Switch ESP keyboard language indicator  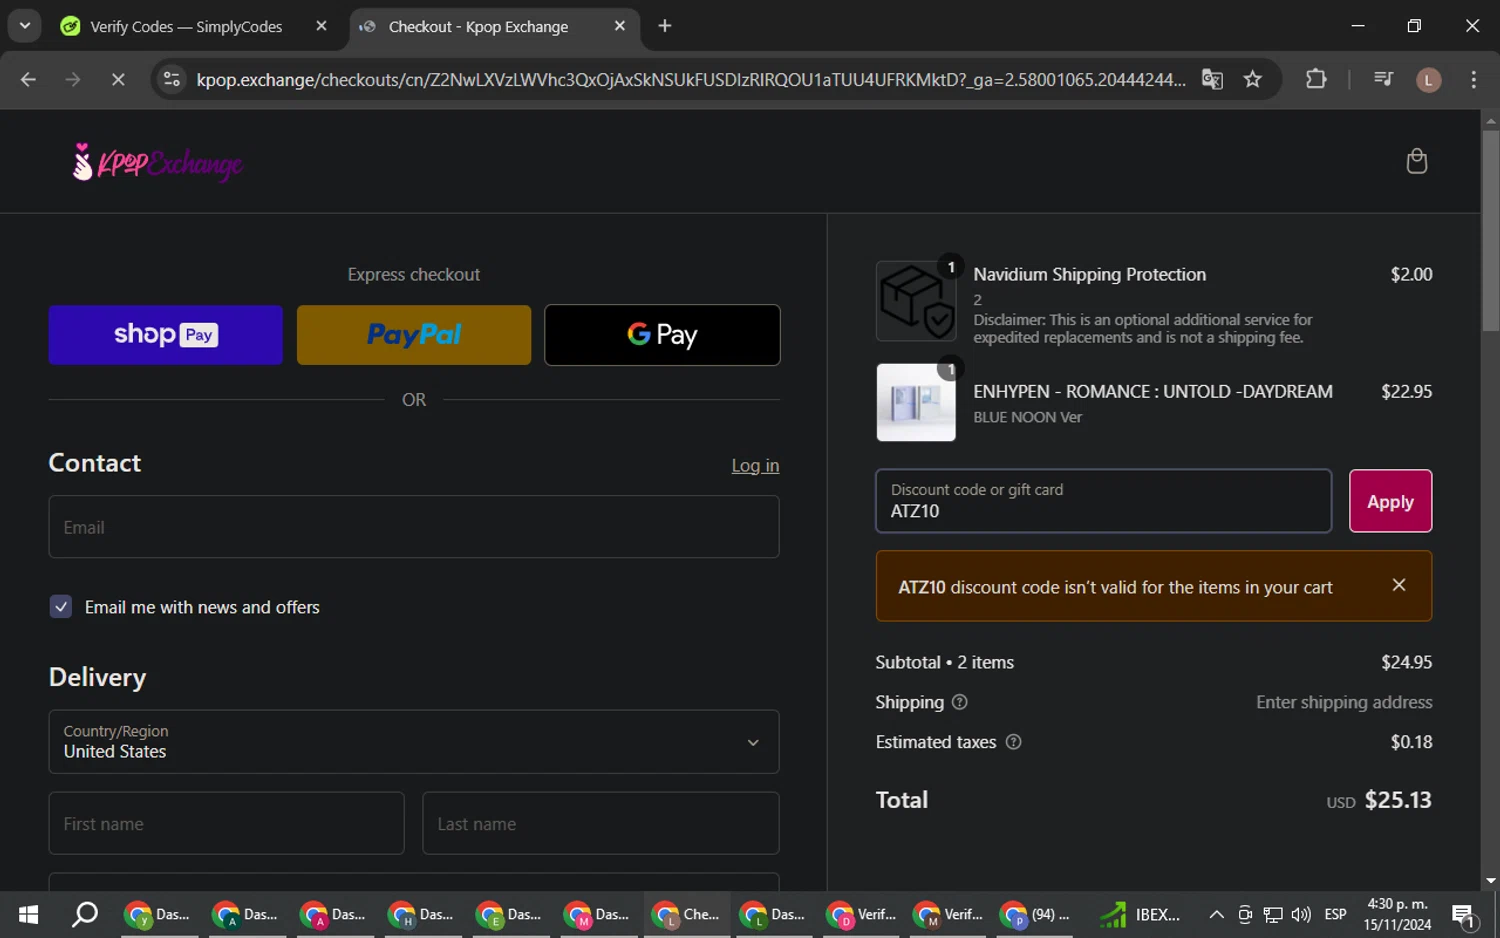pos(1335,914)
